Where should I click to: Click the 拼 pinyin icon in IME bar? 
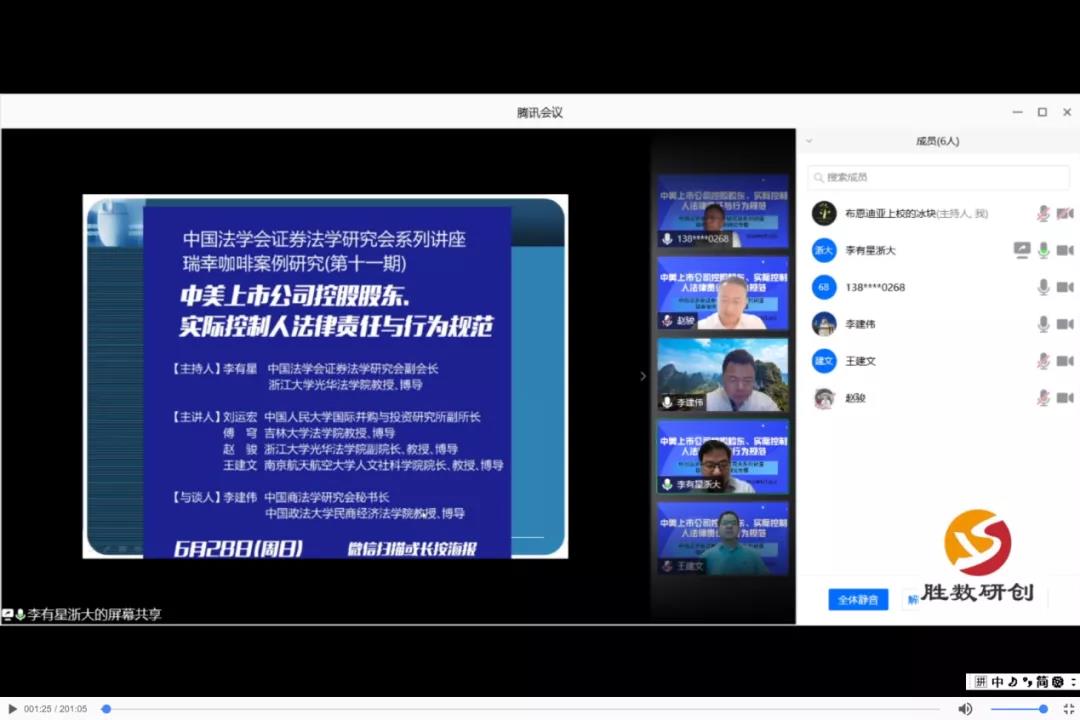click(981, 682)
